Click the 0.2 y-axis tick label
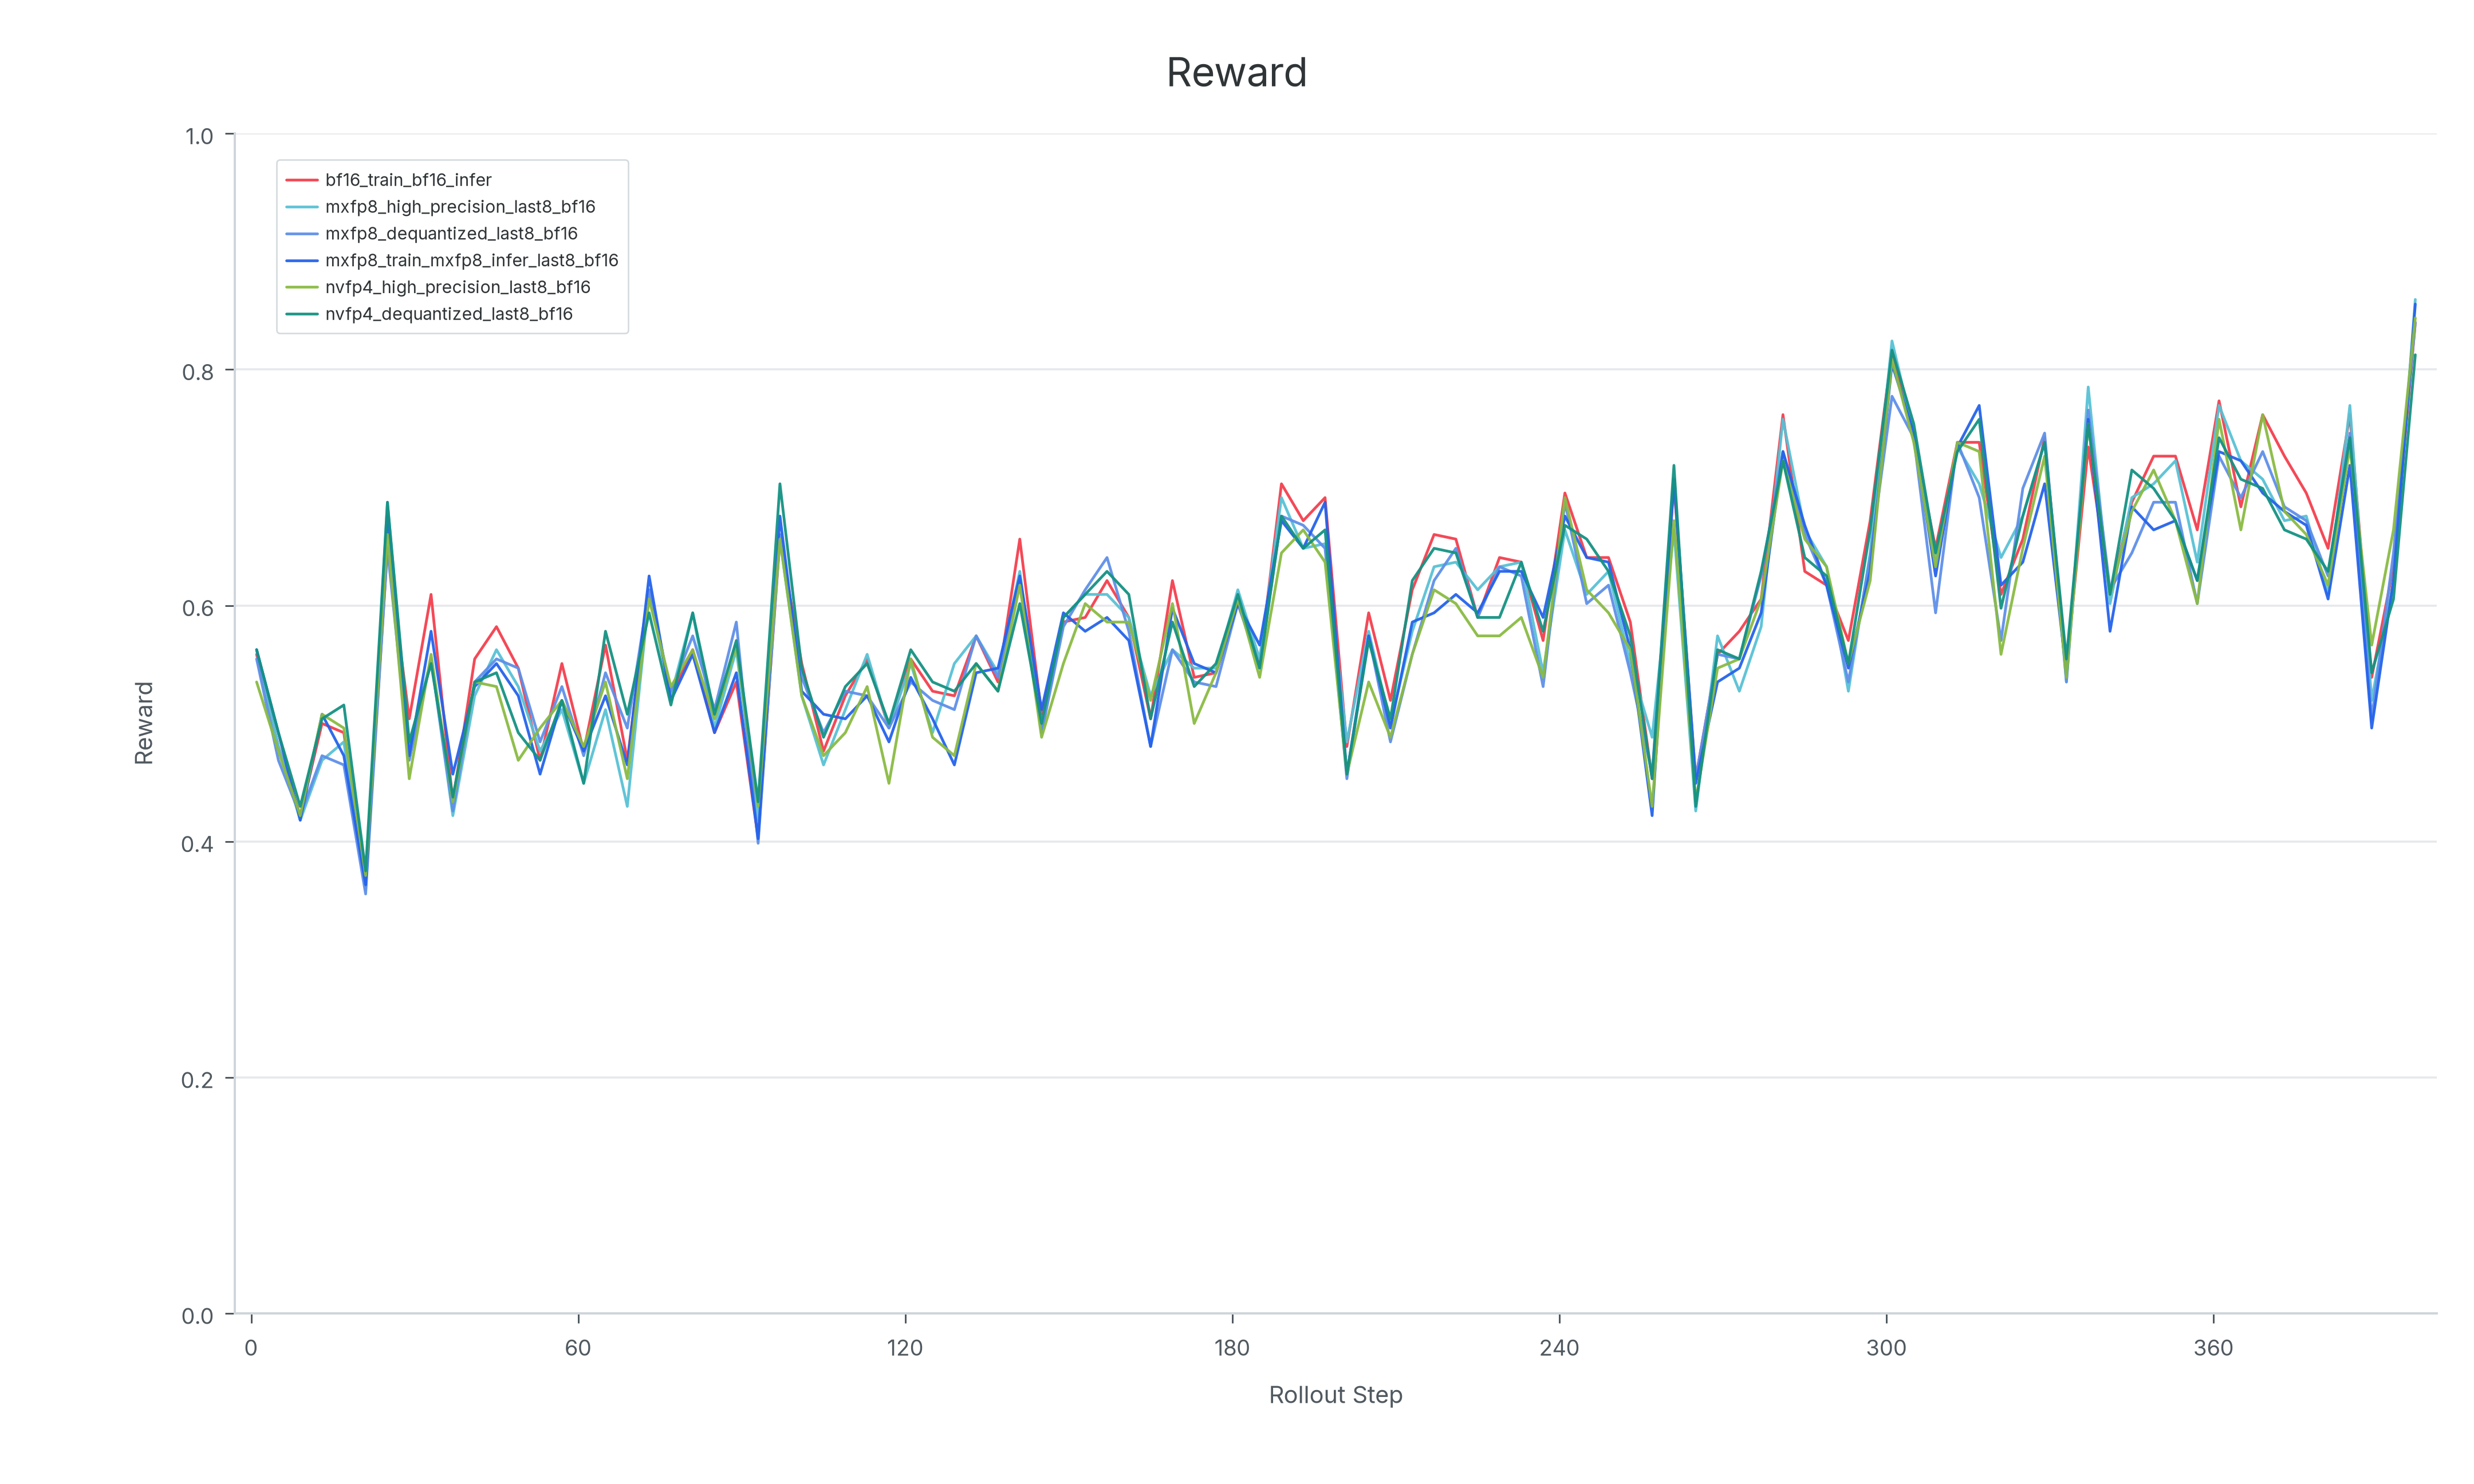The image size is (2474, 1484). (198, 1080)
